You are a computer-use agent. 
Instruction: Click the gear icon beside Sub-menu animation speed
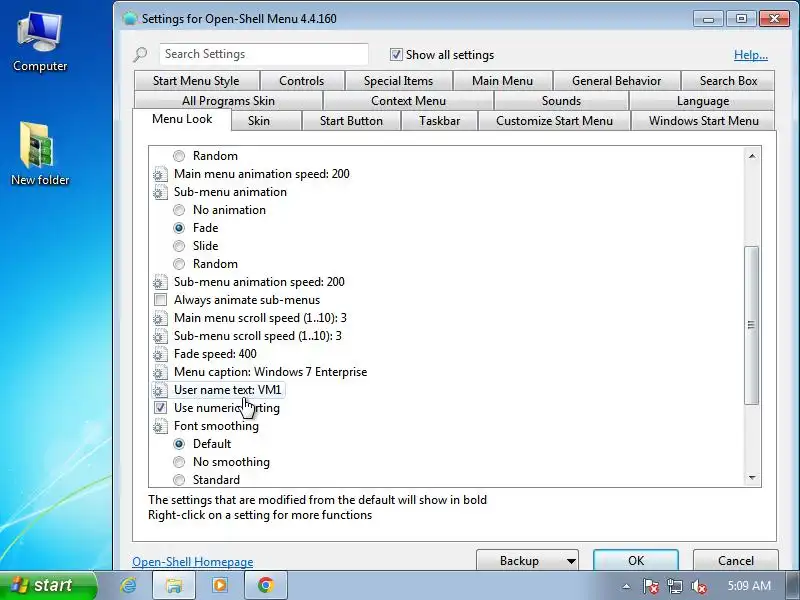coord(160,282)
